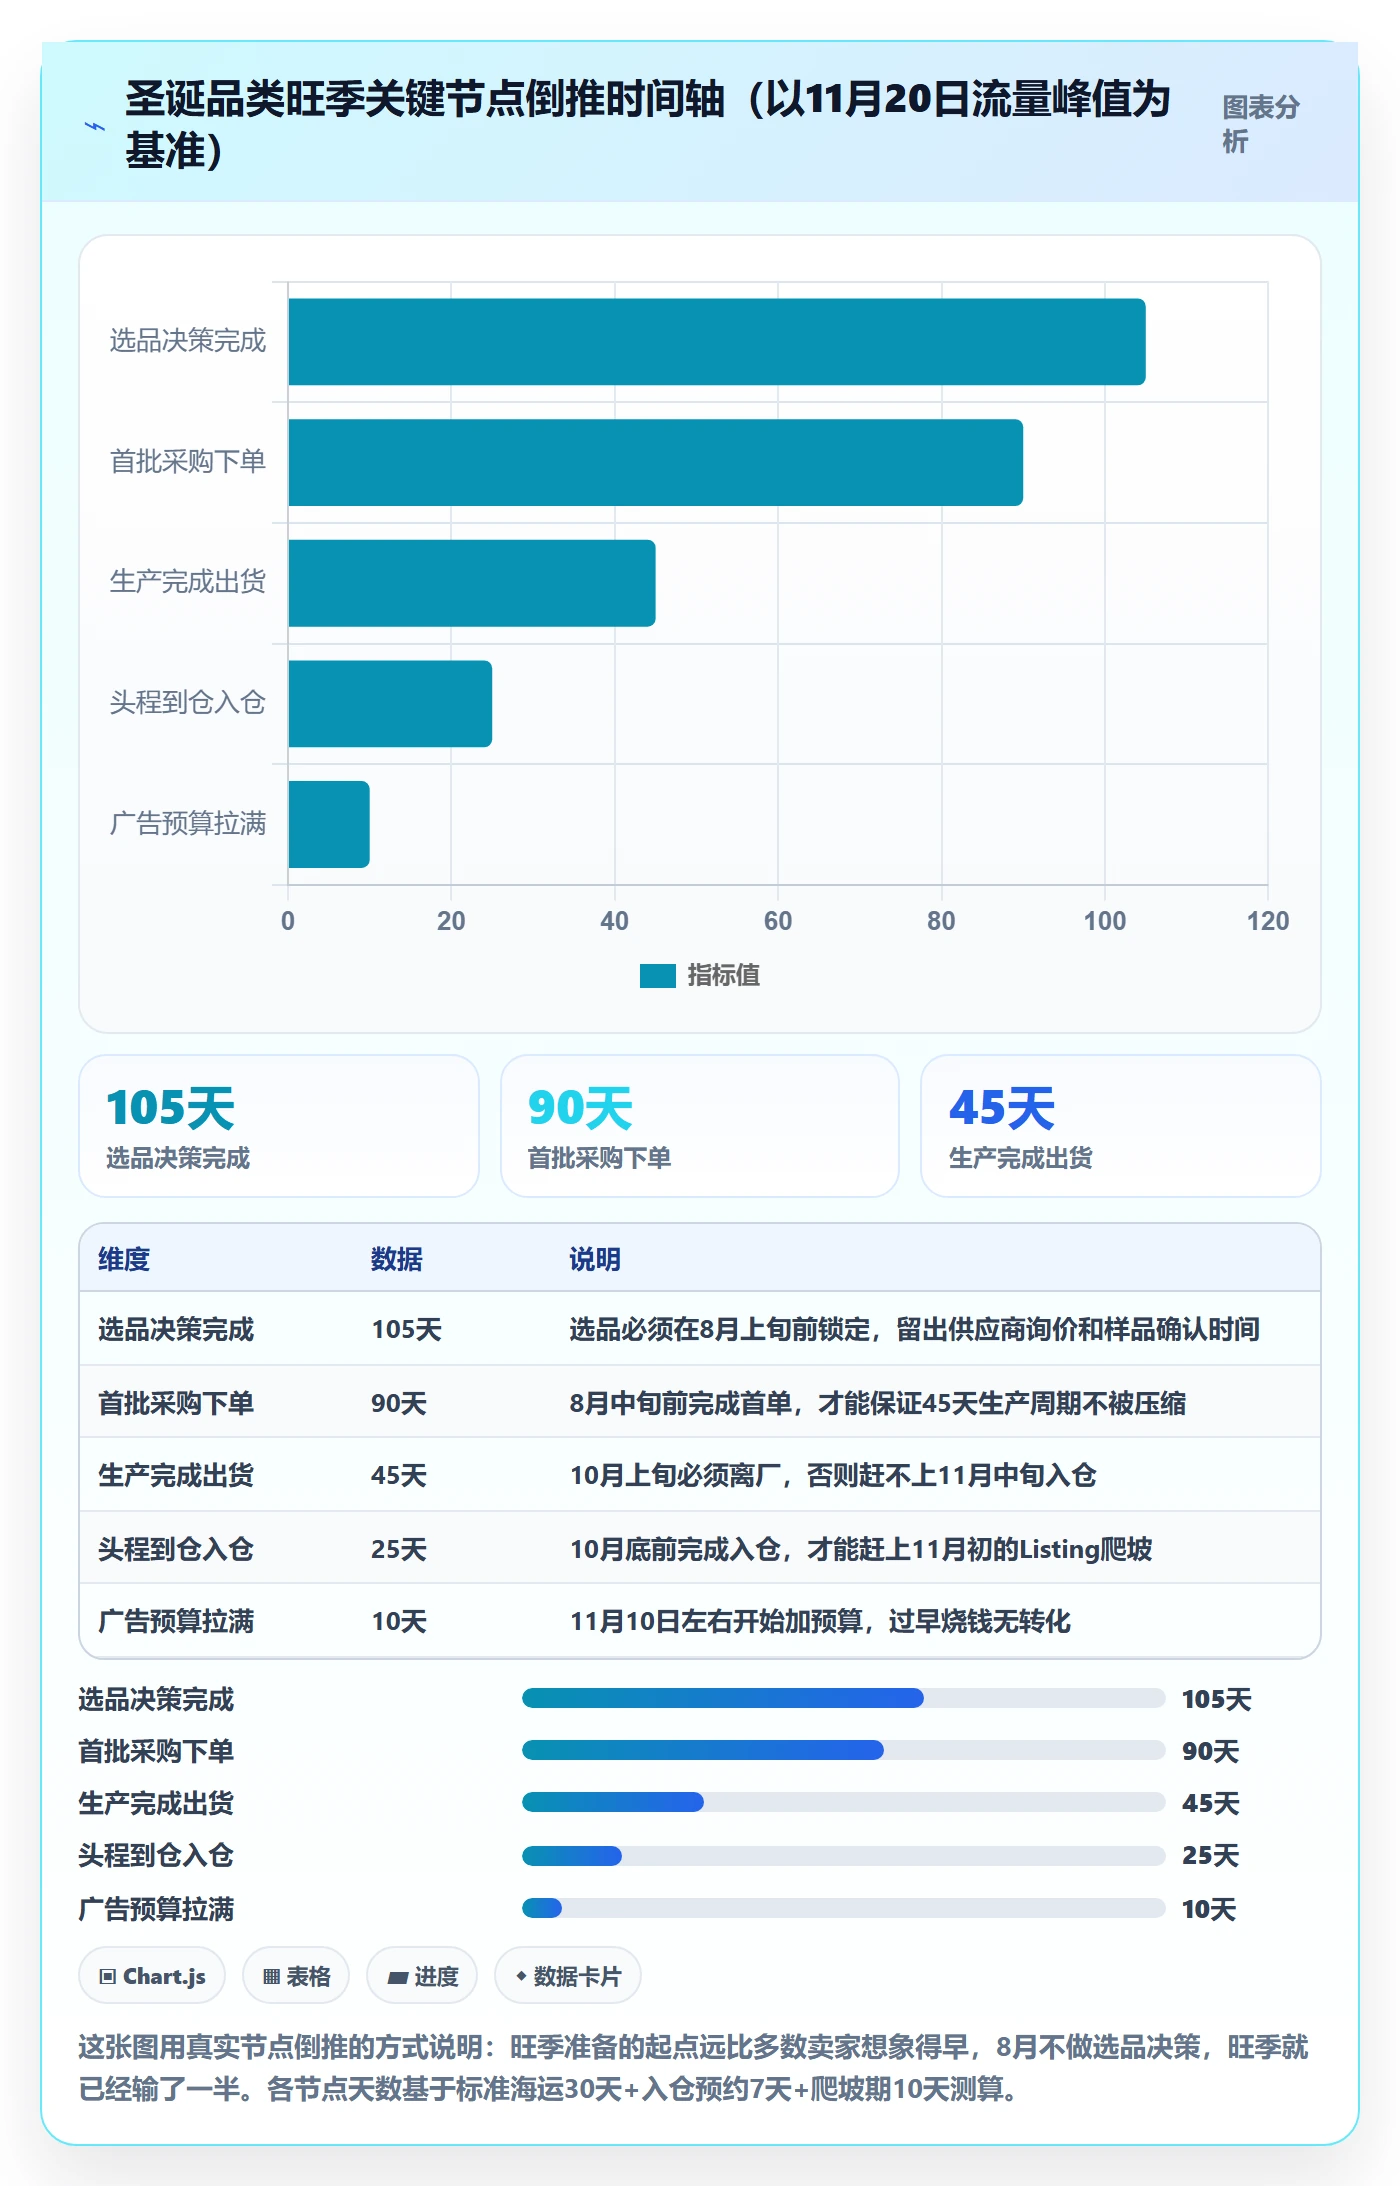Viewport: 1400px width, 2186px height.
Task: Toggle the 指标值 legend label
Action: pos(724,975)
